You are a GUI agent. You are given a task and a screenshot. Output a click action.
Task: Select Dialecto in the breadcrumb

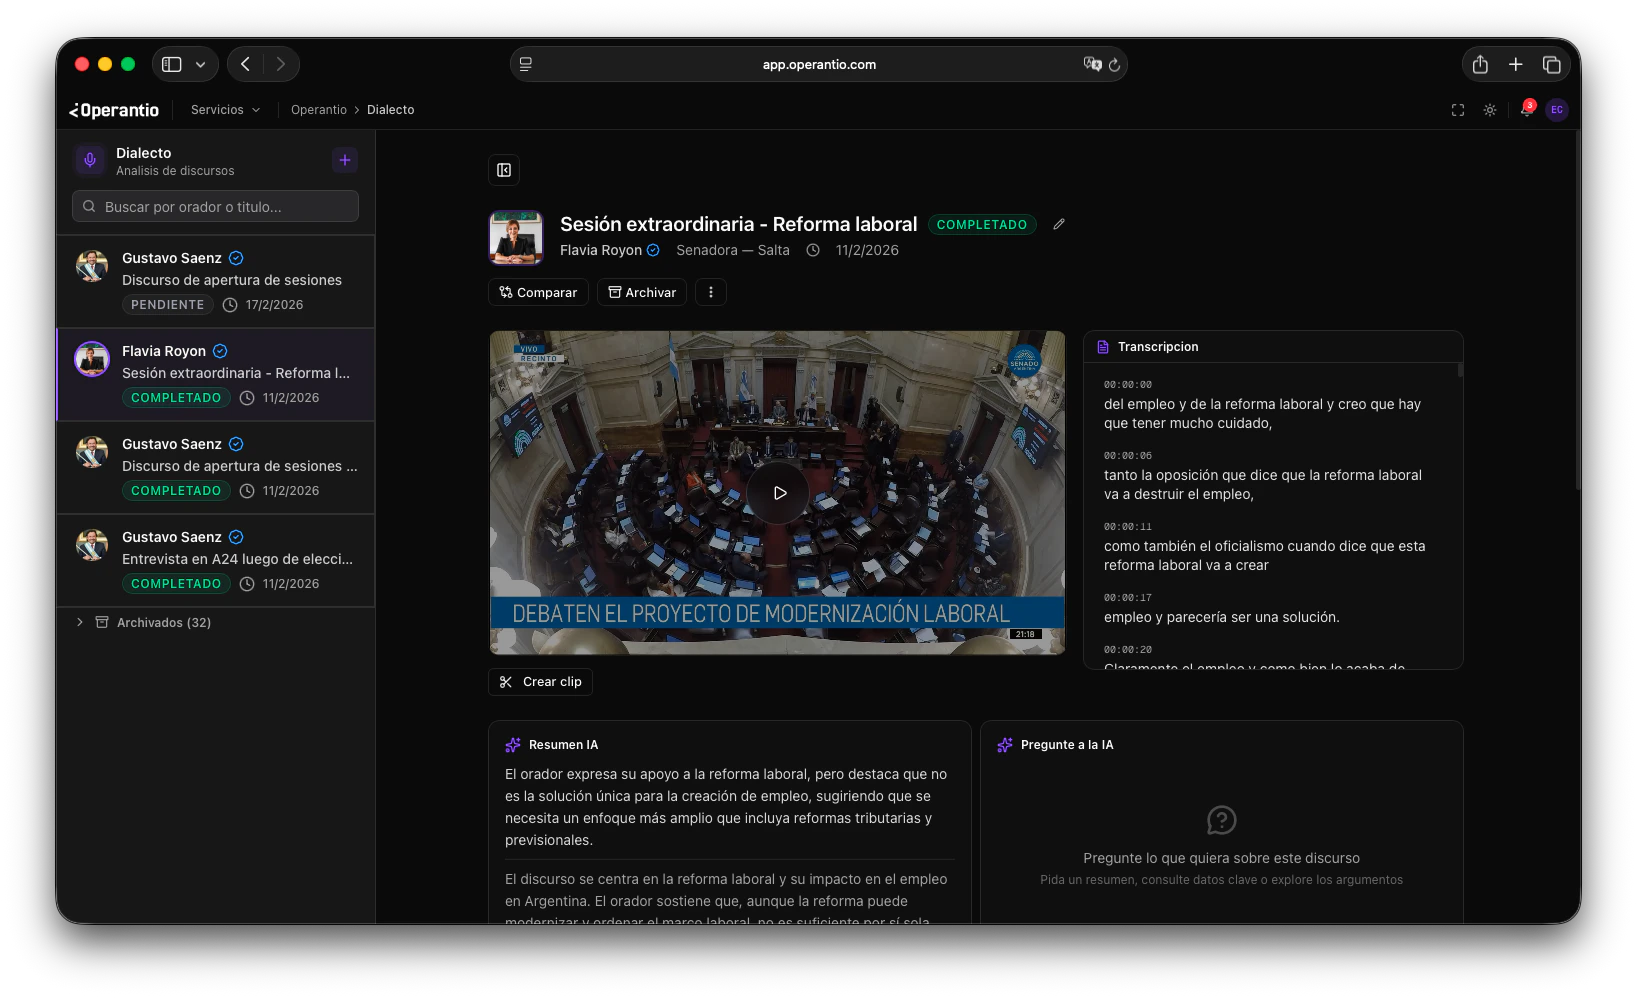(x=390, y=110)
